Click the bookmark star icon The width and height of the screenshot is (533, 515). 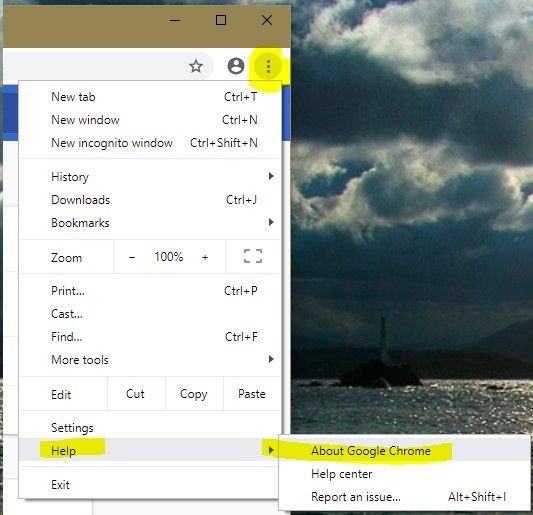196,66
